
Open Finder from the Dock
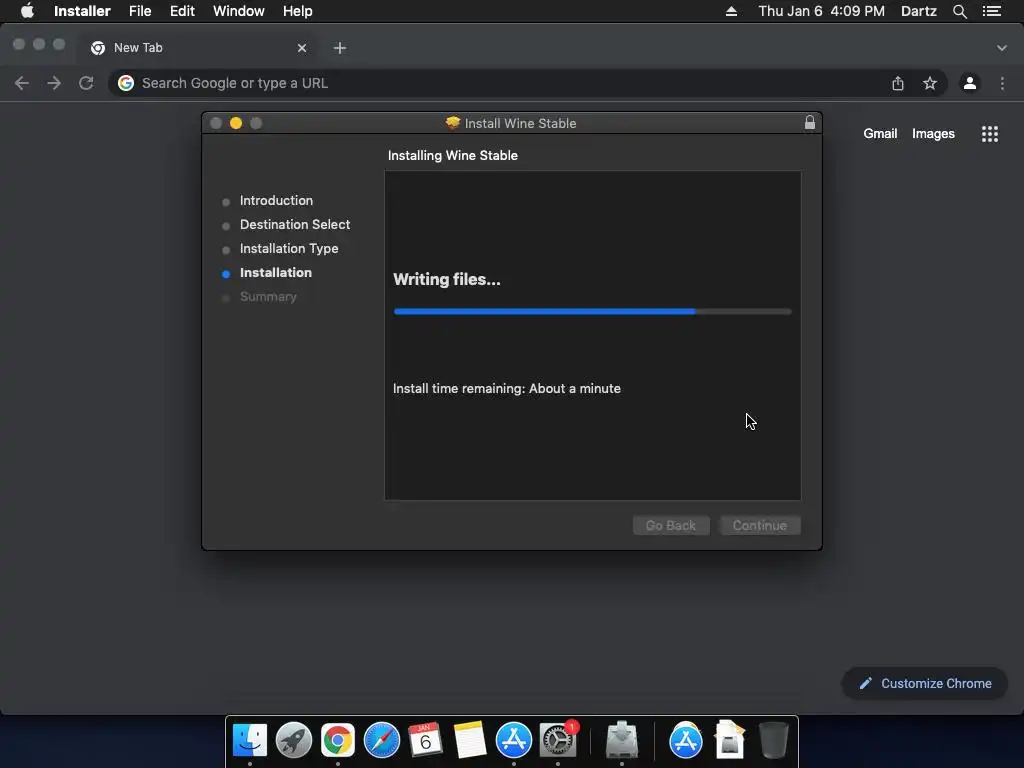[249, 741]
